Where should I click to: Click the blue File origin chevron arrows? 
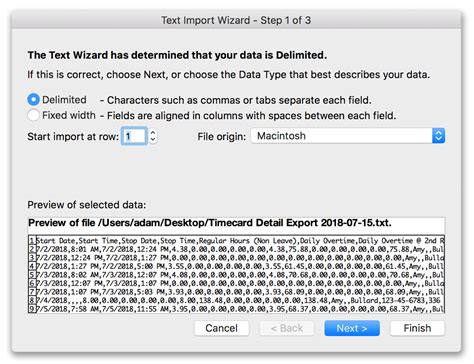(x=438, y=136)
